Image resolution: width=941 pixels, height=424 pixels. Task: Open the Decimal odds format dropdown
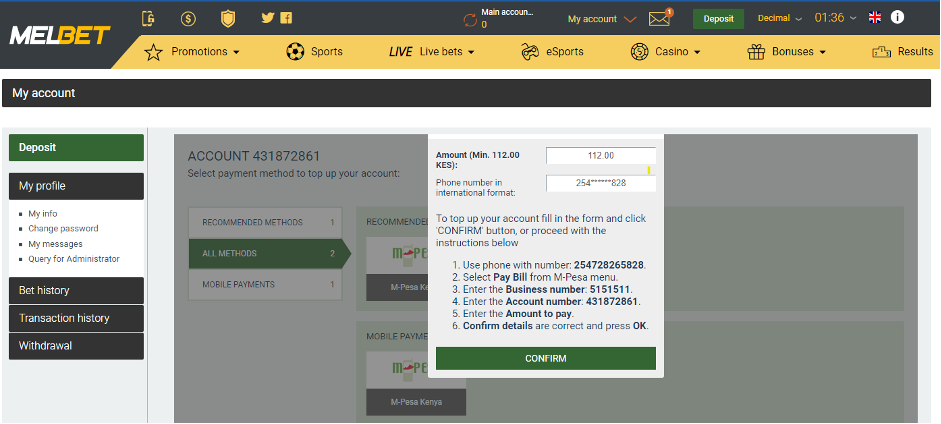[x=780, y=18]
